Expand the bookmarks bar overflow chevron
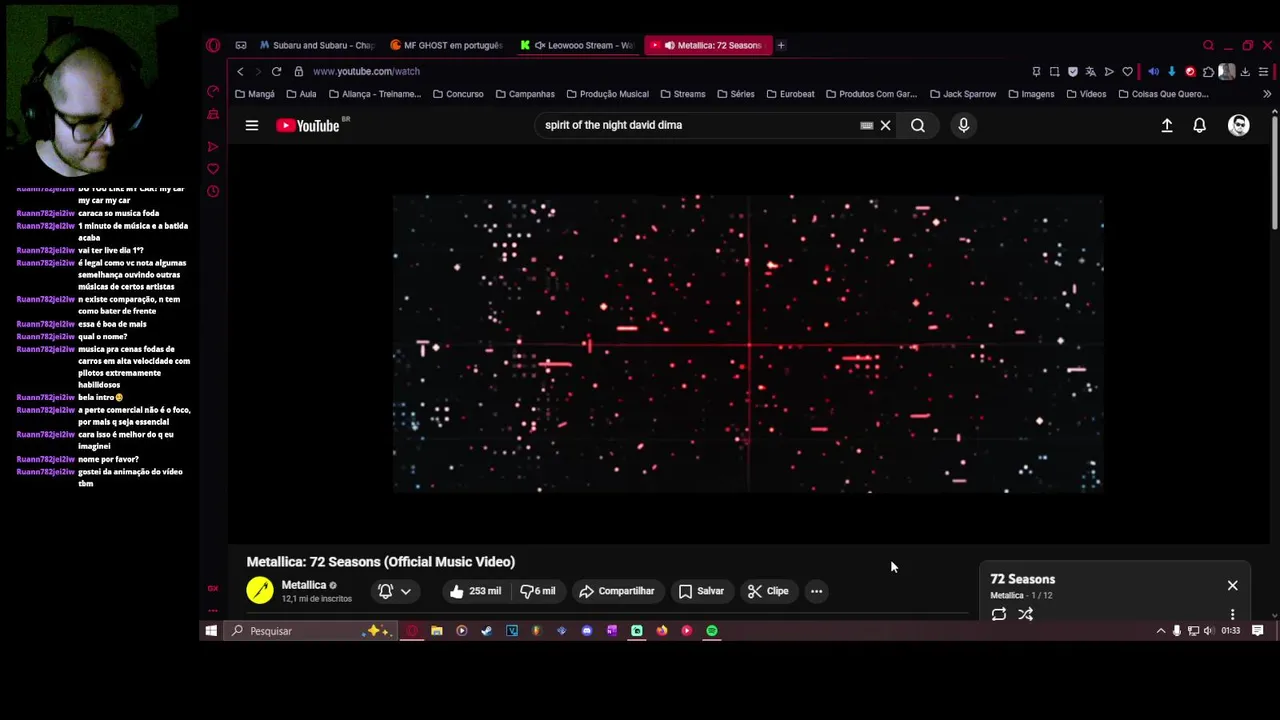The height and width of the screenshot is (720, 1280). click(x=1267, y=94)
